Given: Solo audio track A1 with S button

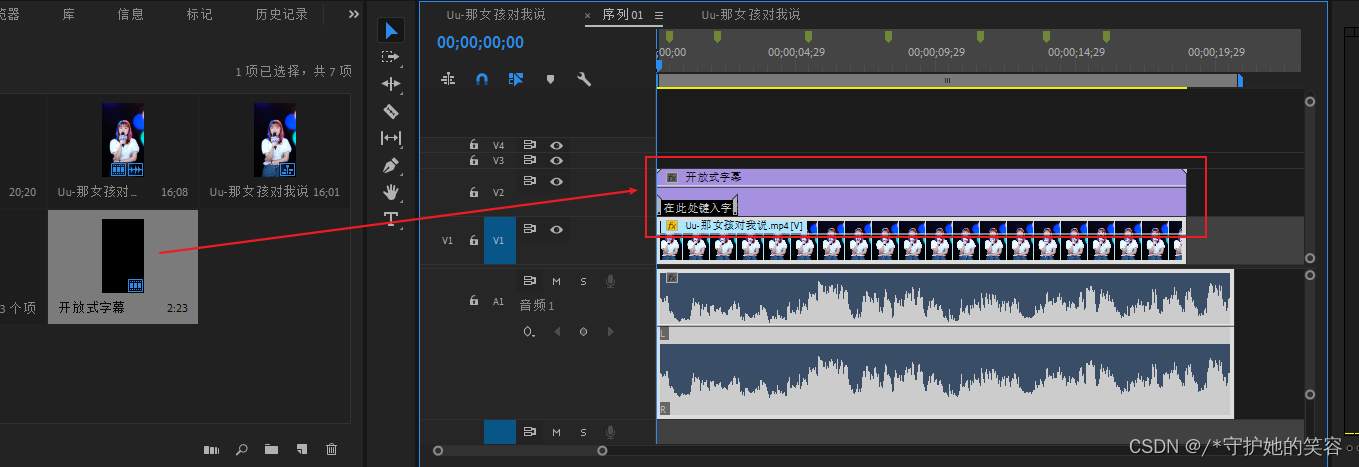Looking at the screenshot, I should [583, 281].
